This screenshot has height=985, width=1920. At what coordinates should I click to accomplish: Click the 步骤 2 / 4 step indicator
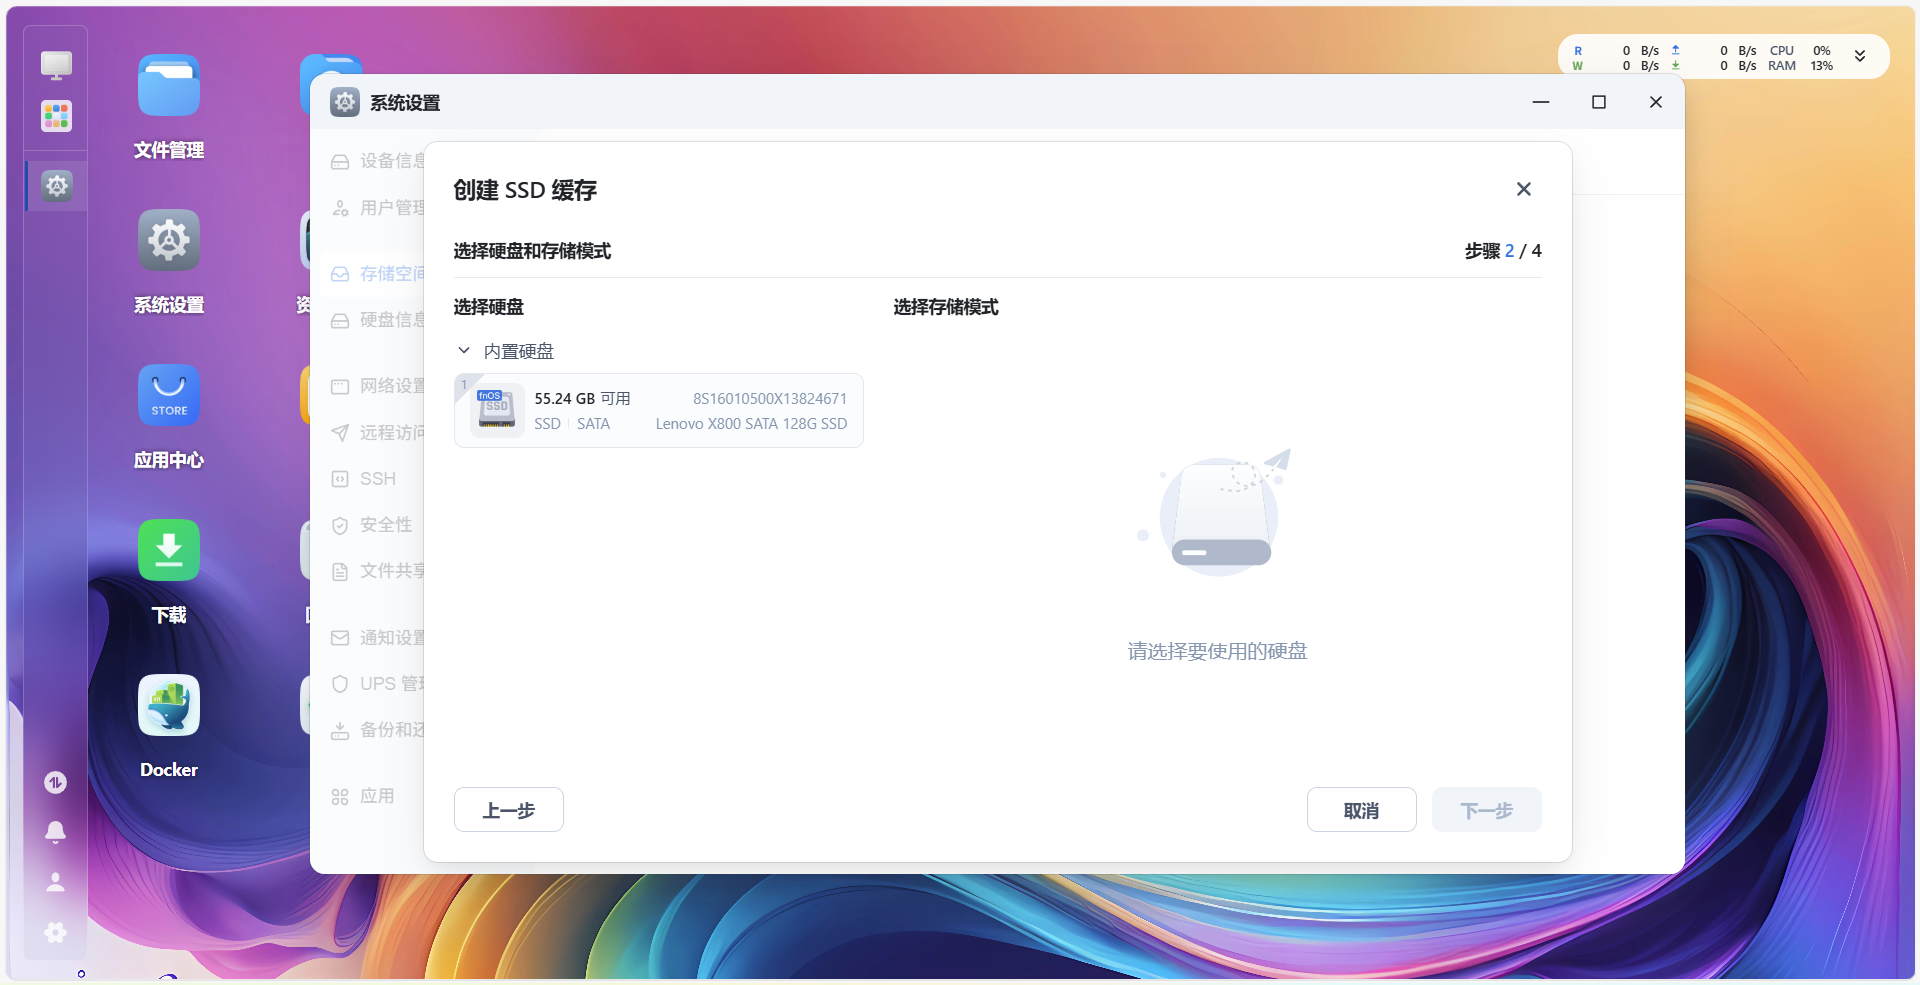1503,251
